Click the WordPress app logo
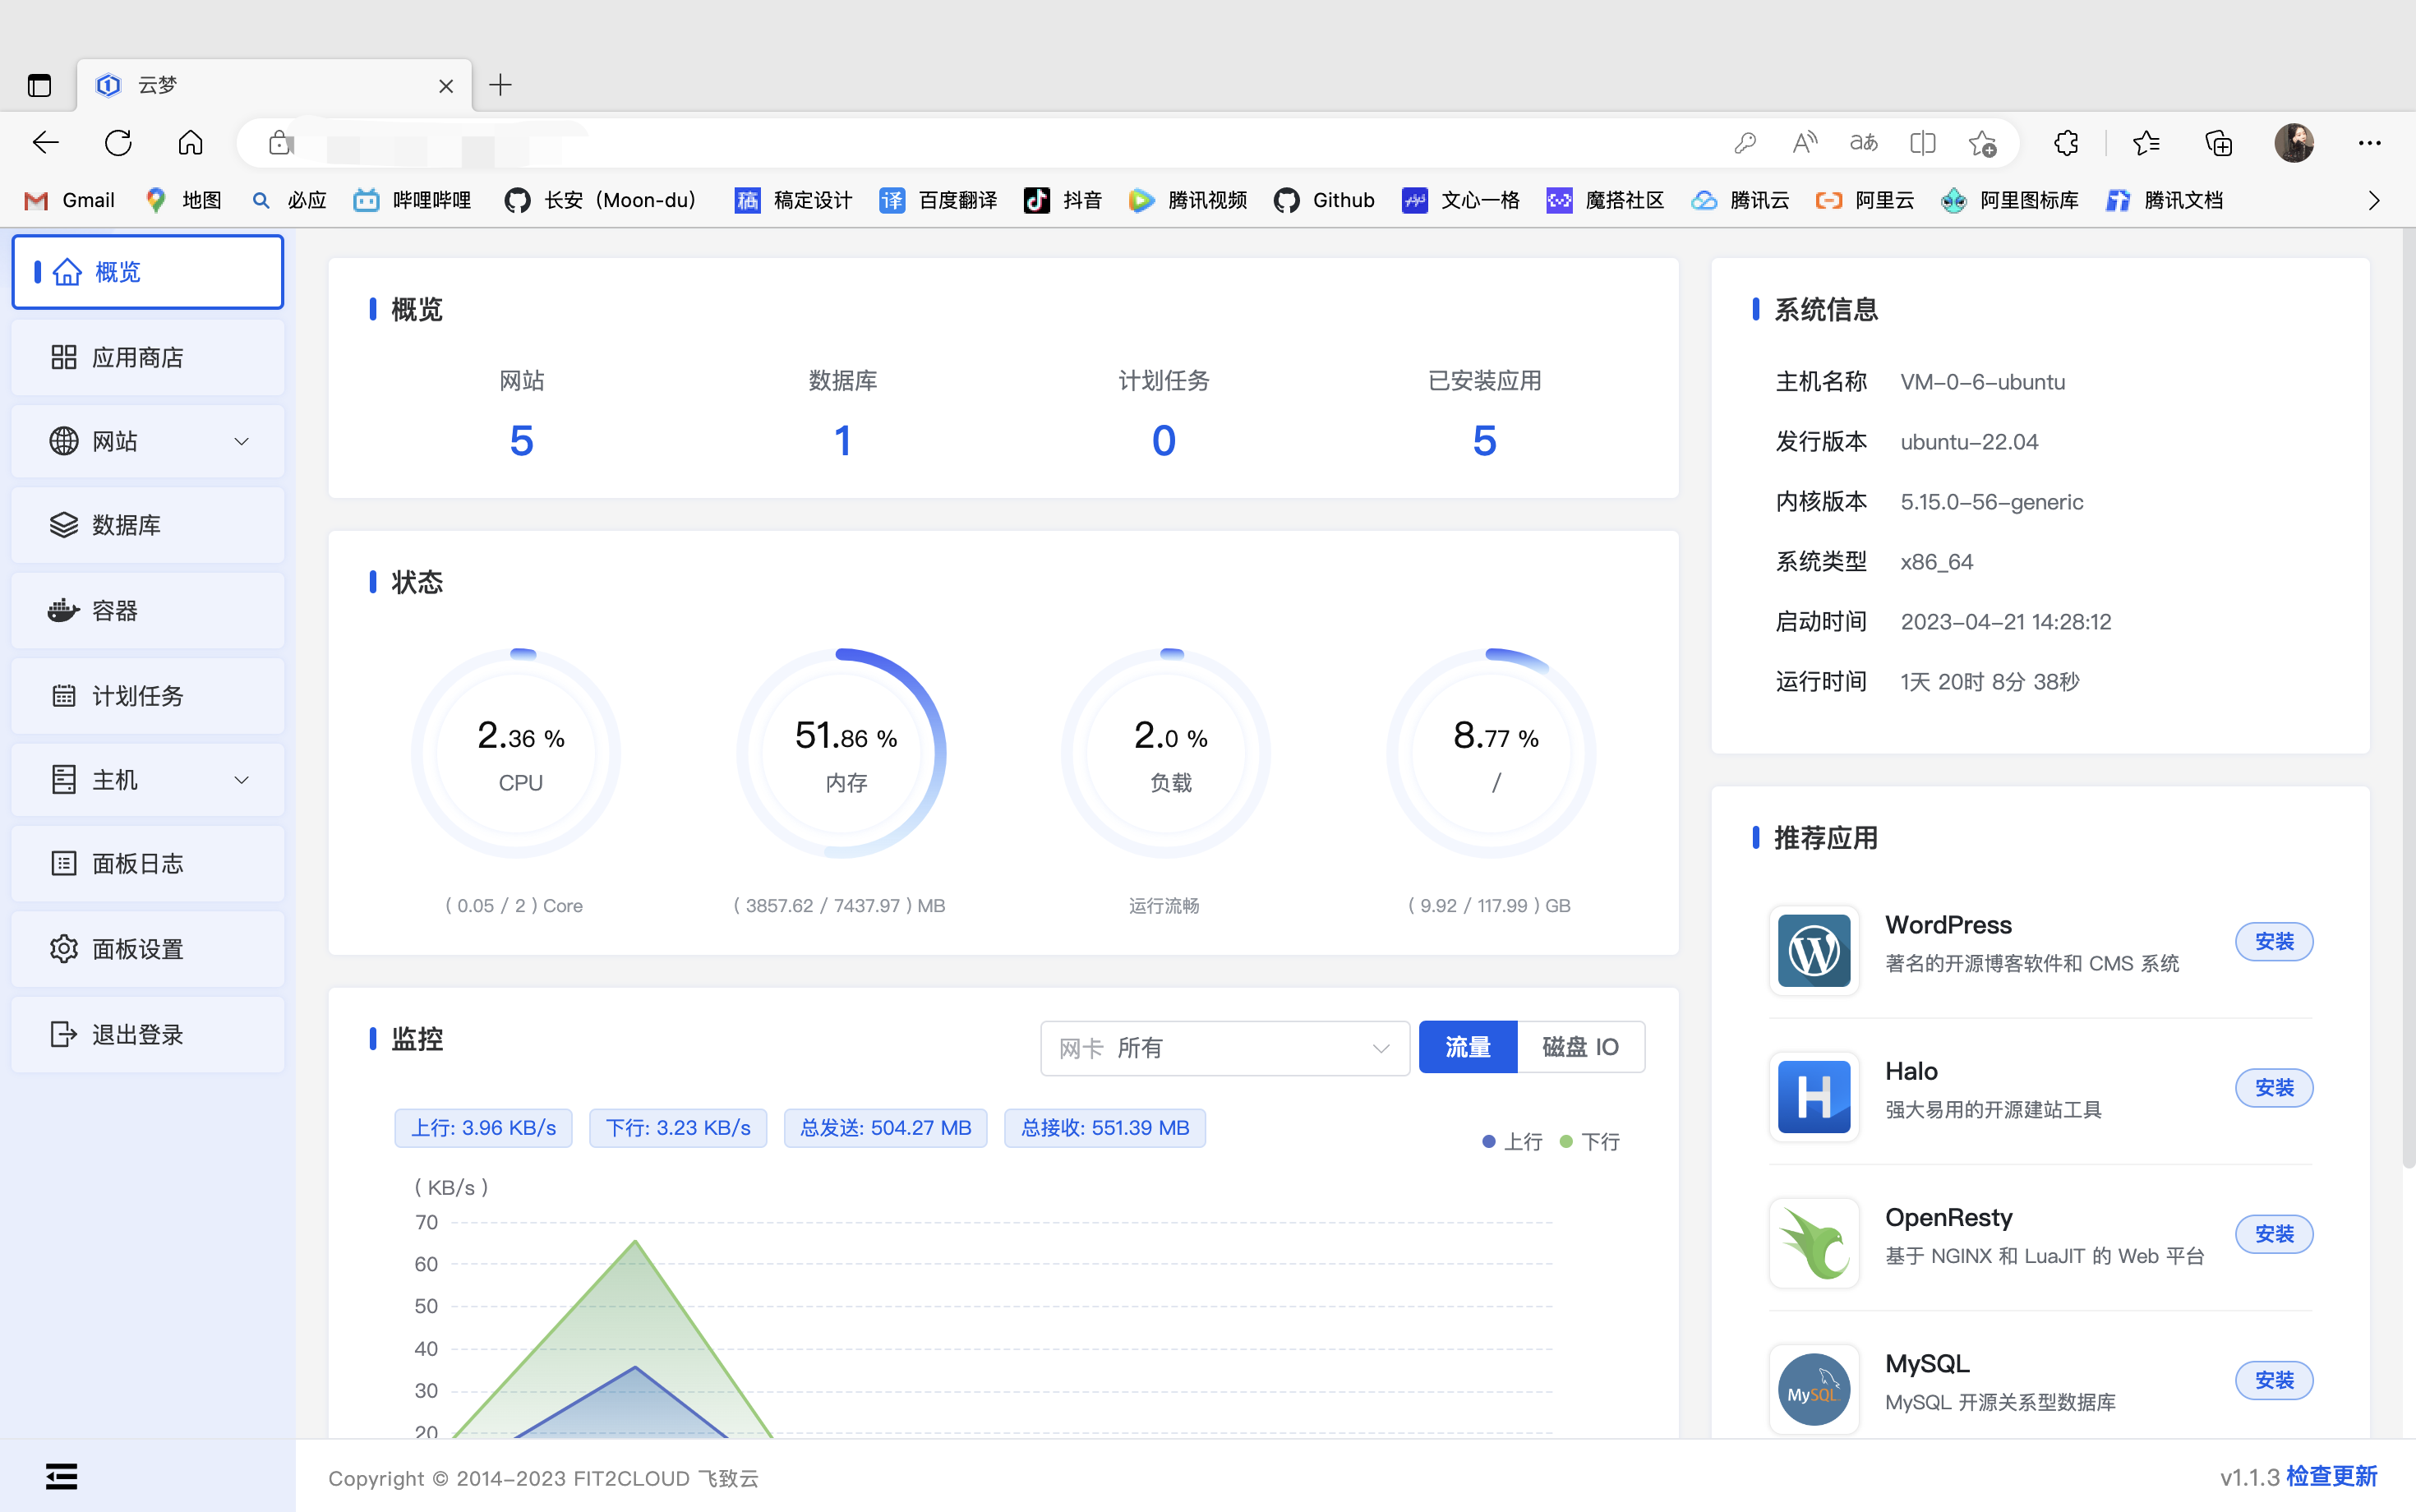This screenshot has width=2416, height=1512. point(1814,950)
